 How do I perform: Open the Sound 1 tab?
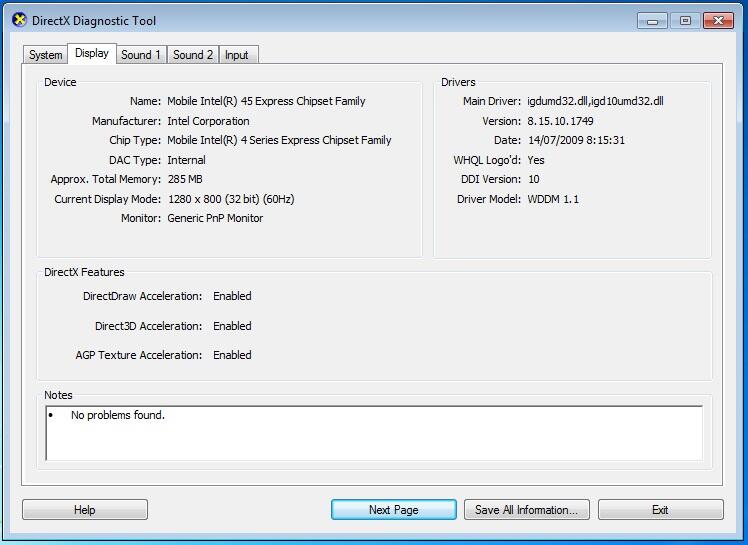pos(141,55)
